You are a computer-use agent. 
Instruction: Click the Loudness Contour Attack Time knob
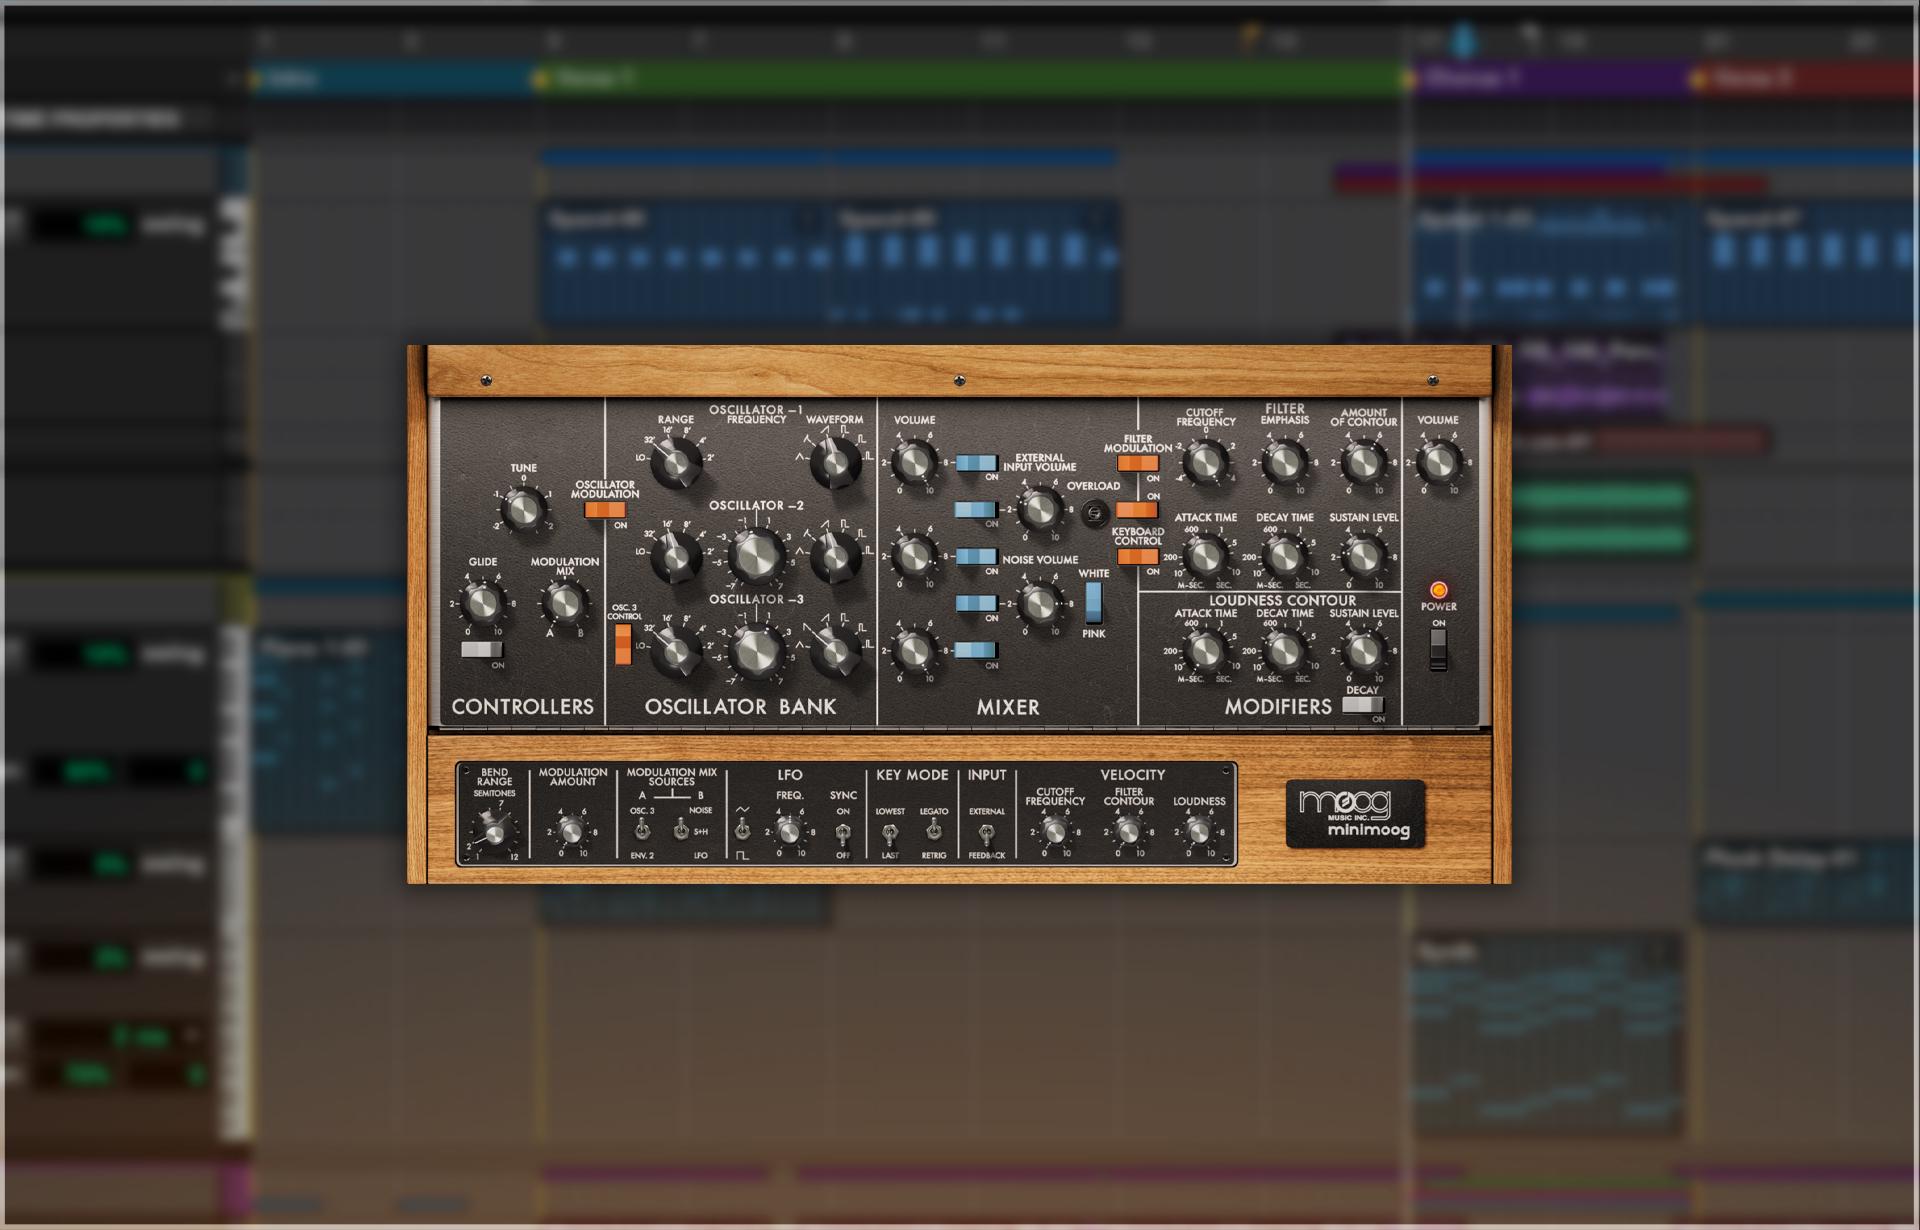pos(1205,650)
